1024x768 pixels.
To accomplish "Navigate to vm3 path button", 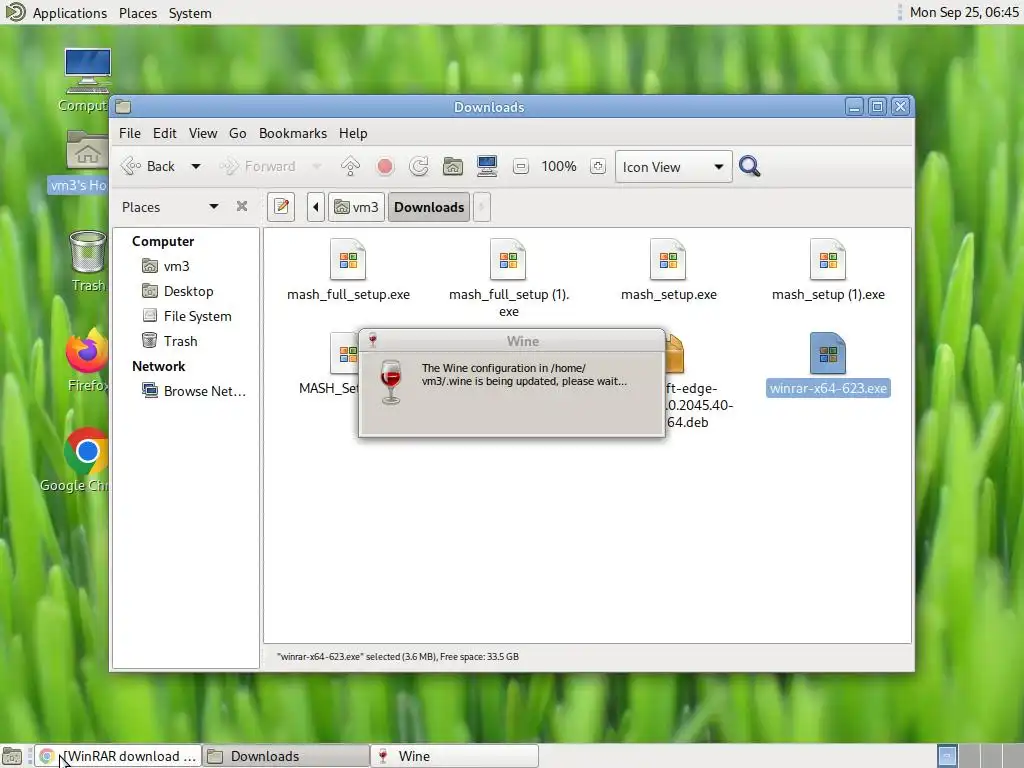I will [357, 207].
